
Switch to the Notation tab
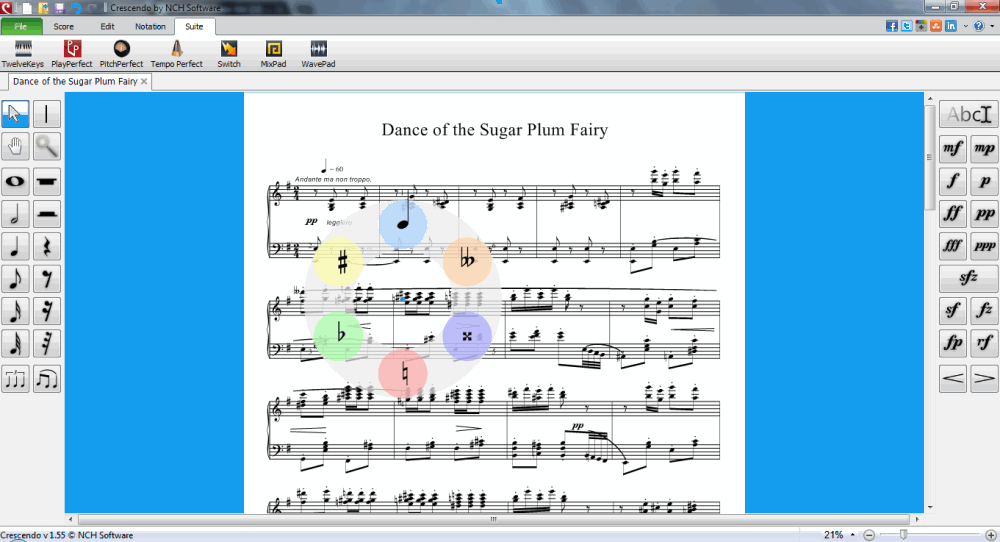(151, 27)
